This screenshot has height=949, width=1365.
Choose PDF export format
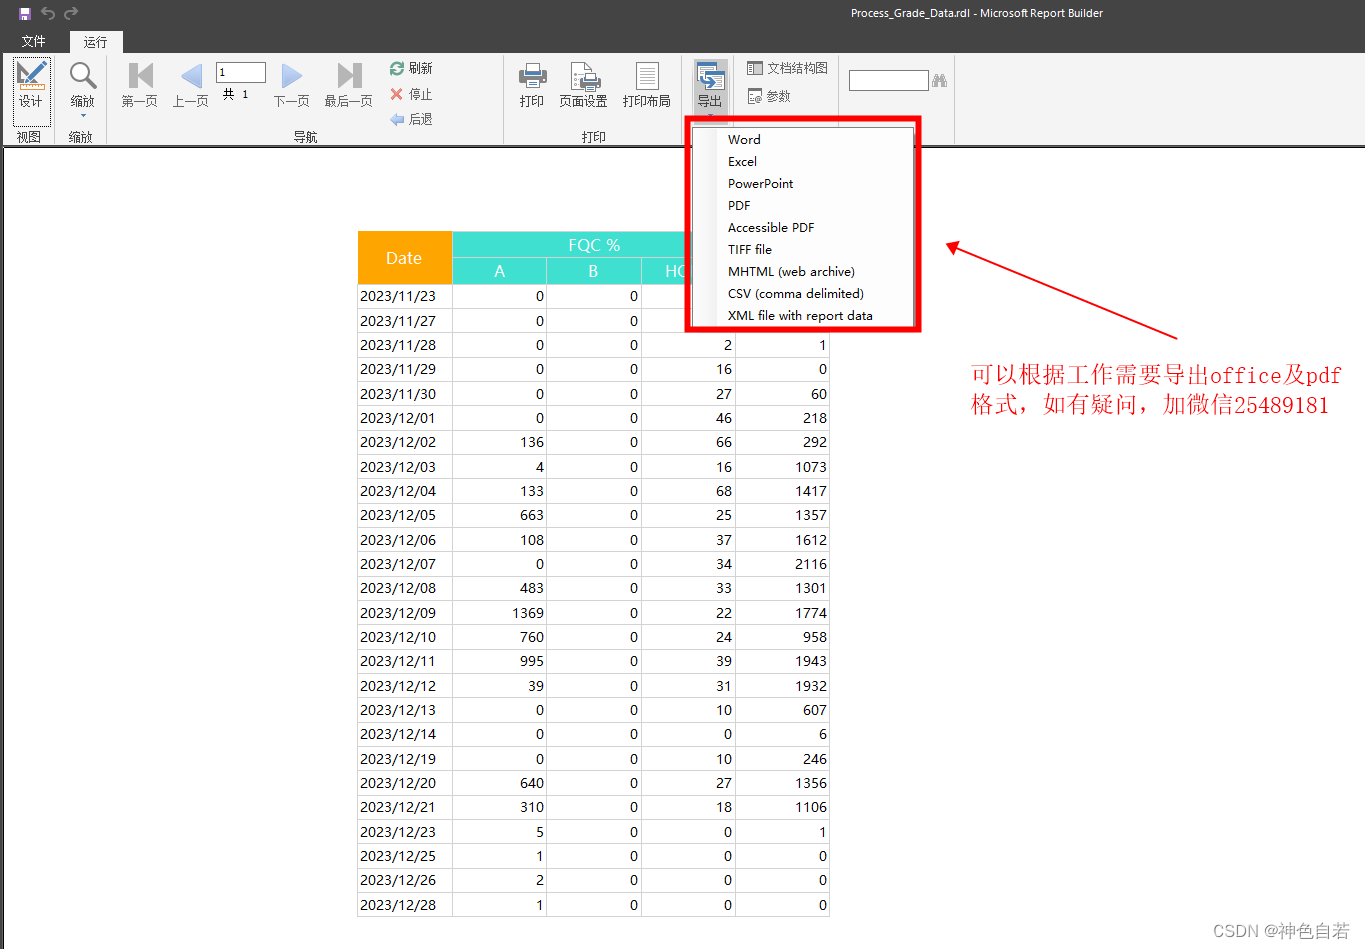point(803,205)
